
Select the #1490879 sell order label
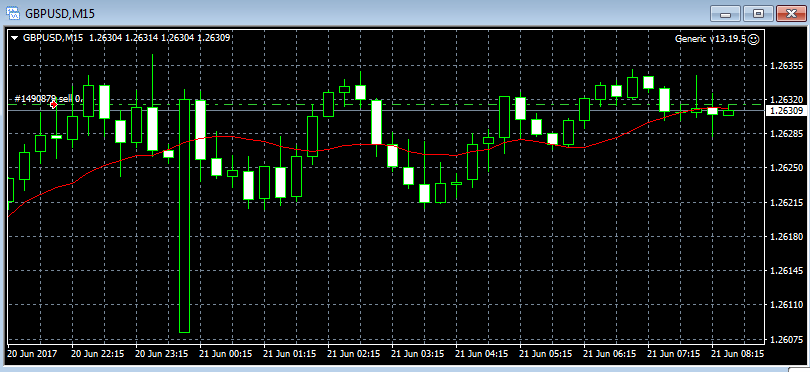pyautogui.click(x=48, y=98)
